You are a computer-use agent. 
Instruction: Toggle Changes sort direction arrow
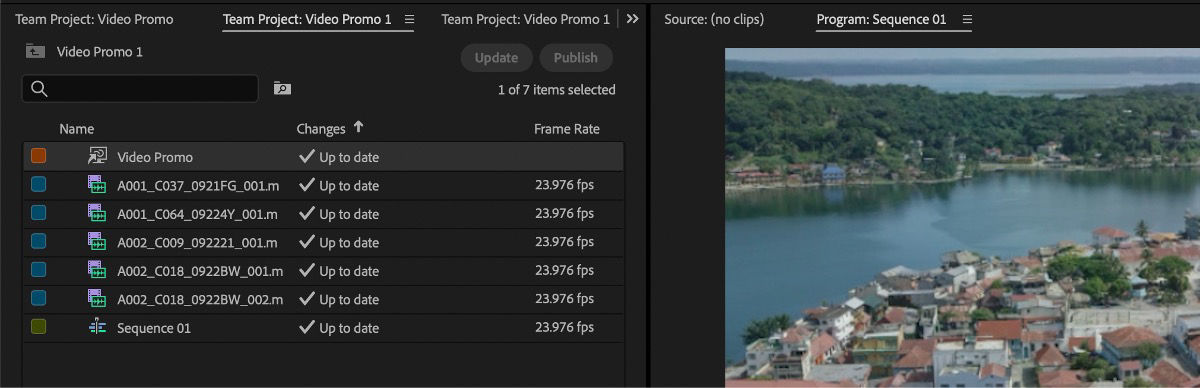point(358,128)
